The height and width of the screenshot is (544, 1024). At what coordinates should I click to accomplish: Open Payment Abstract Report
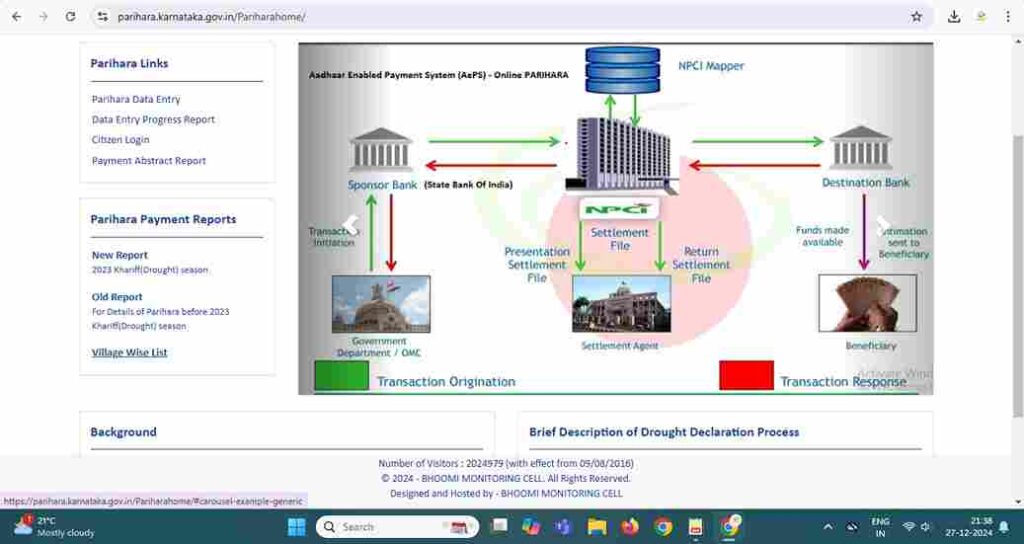click(149, 161)
